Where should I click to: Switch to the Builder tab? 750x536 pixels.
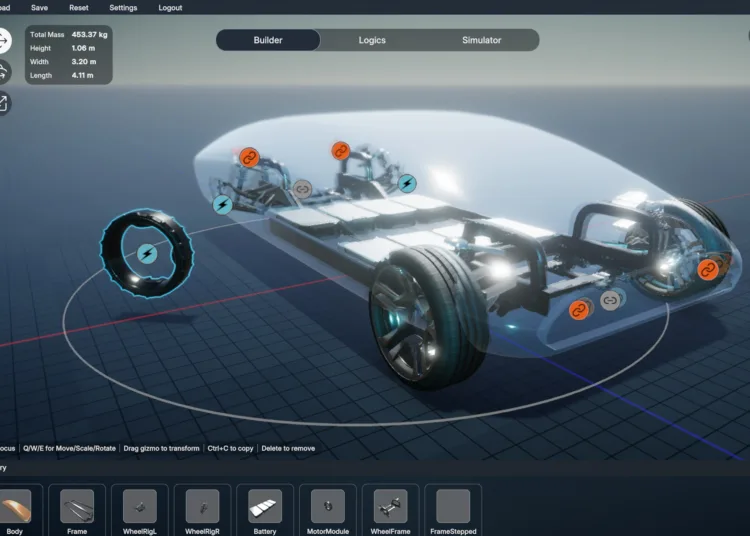[x=268, y=40]
